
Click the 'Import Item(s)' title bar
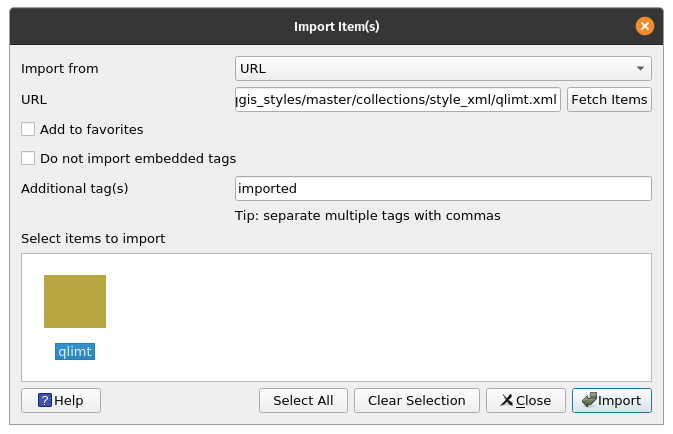pos(336,27)
